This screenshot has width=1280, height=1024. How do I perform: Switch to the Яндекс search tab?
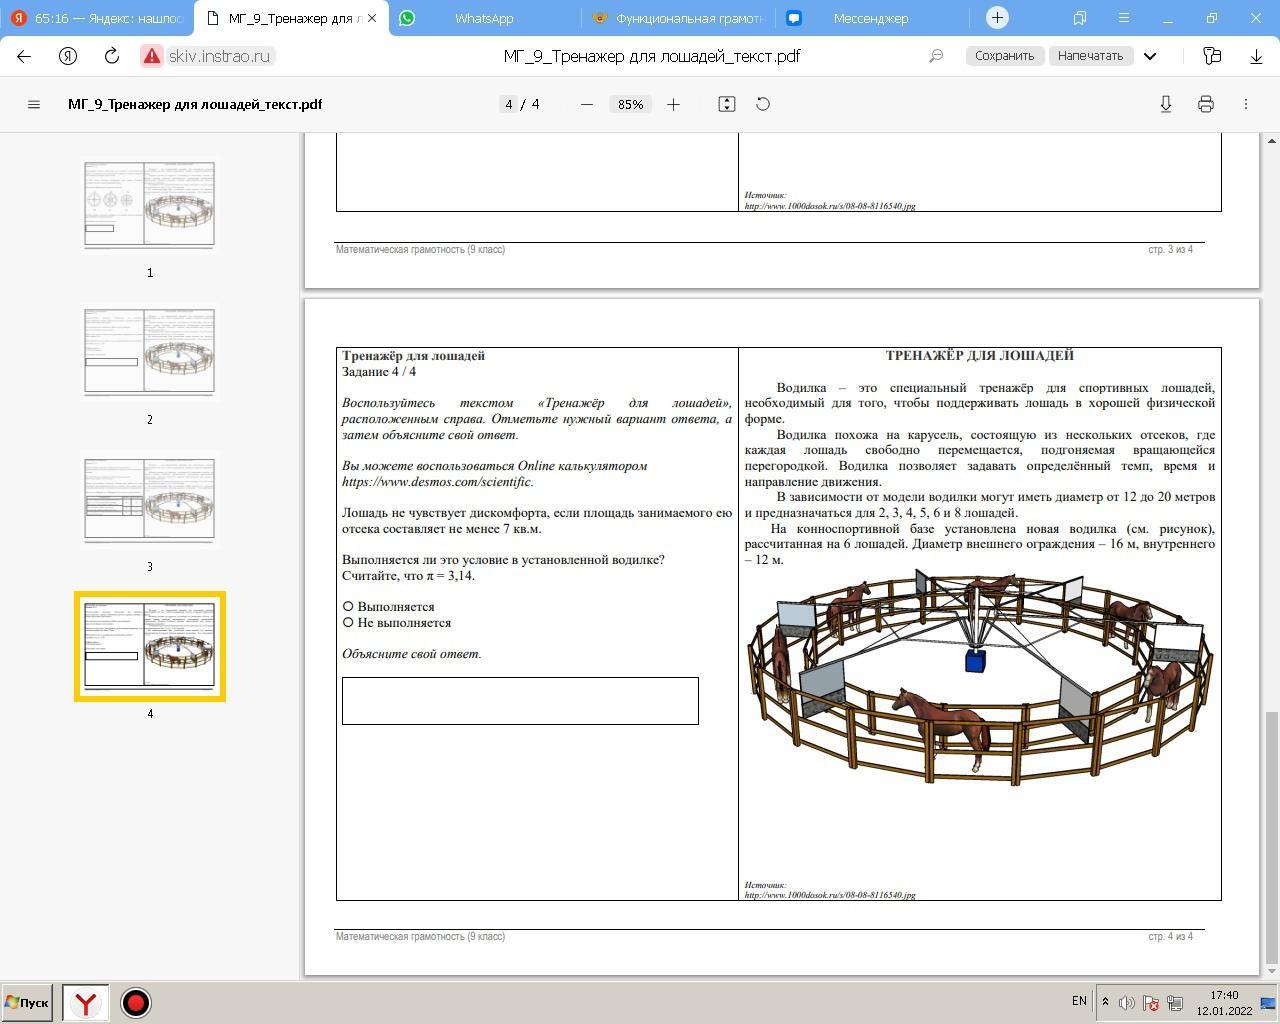(97, 18)
